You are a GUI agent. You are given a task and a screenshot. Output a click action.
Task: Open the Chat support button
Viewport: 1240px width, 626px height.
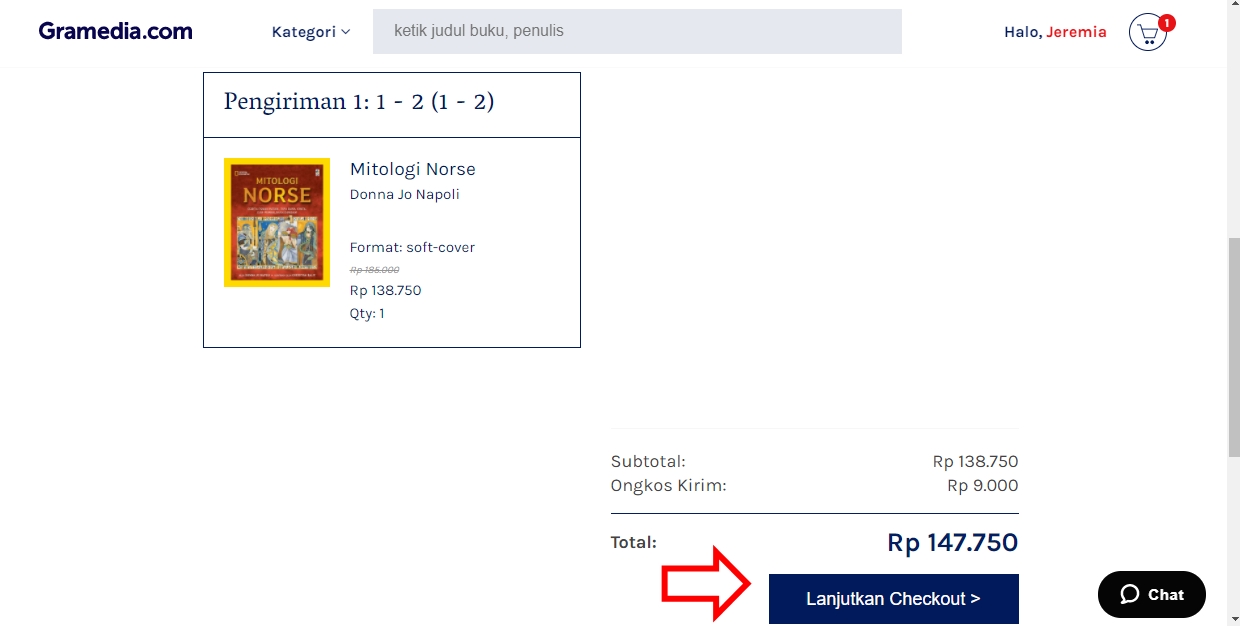[x=1152, y=594]
